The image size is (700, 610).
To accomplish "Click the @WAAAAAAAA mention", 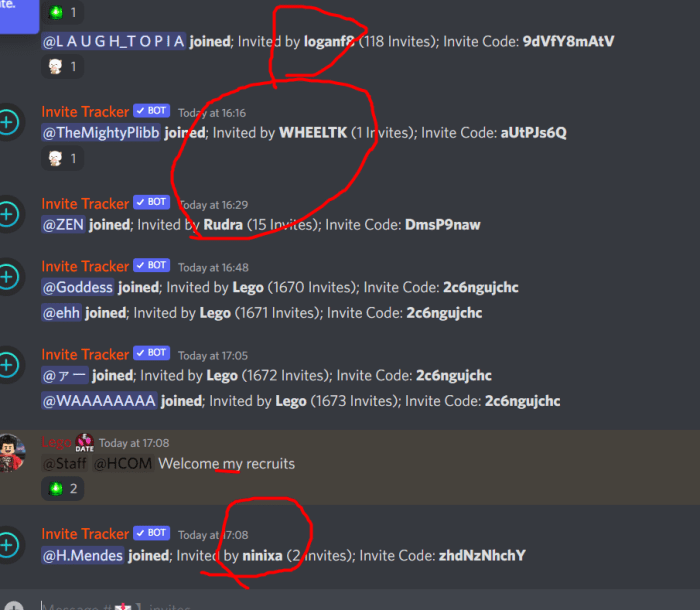I will coord(99,401).
